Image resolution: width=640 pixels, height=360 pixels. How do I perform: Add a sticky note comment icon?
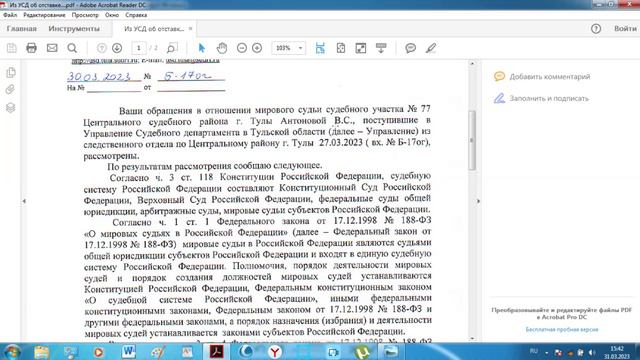pyautogui.click(x=411, y=48)
